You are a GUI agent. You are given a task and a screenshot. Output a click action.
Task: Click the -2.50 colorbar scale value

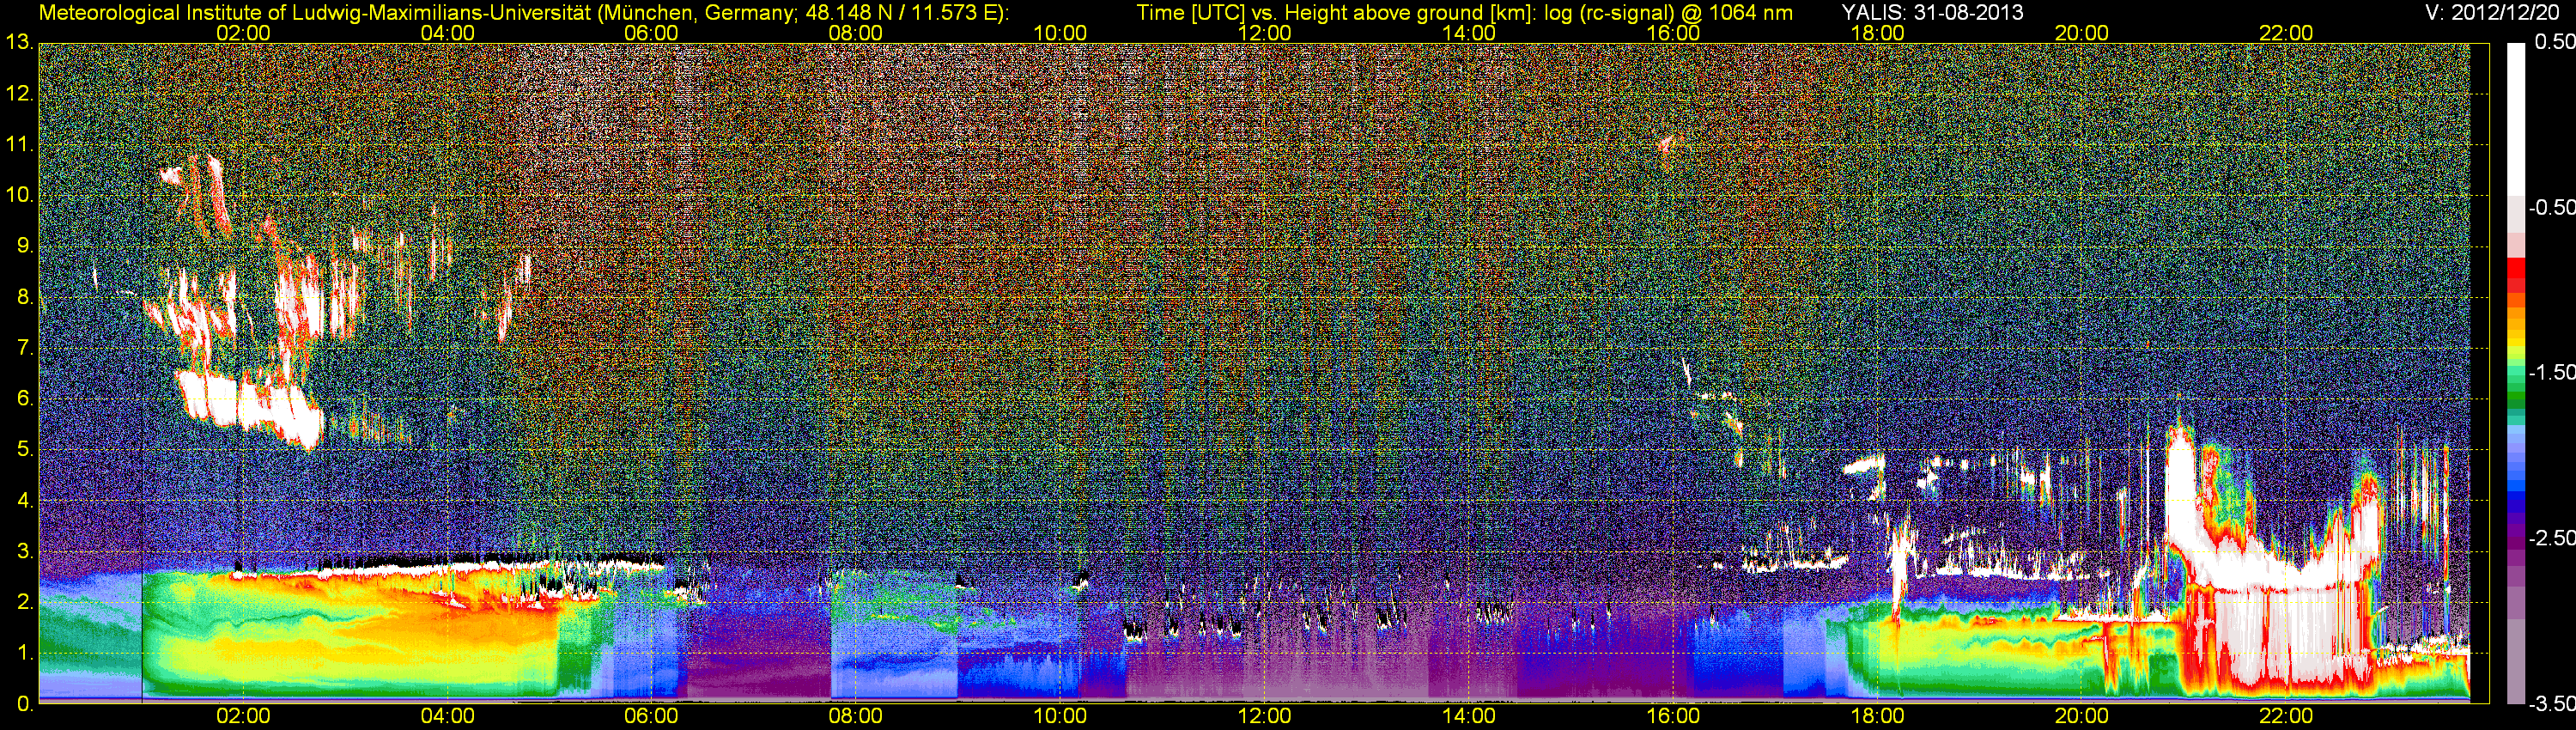point(2552,538)
